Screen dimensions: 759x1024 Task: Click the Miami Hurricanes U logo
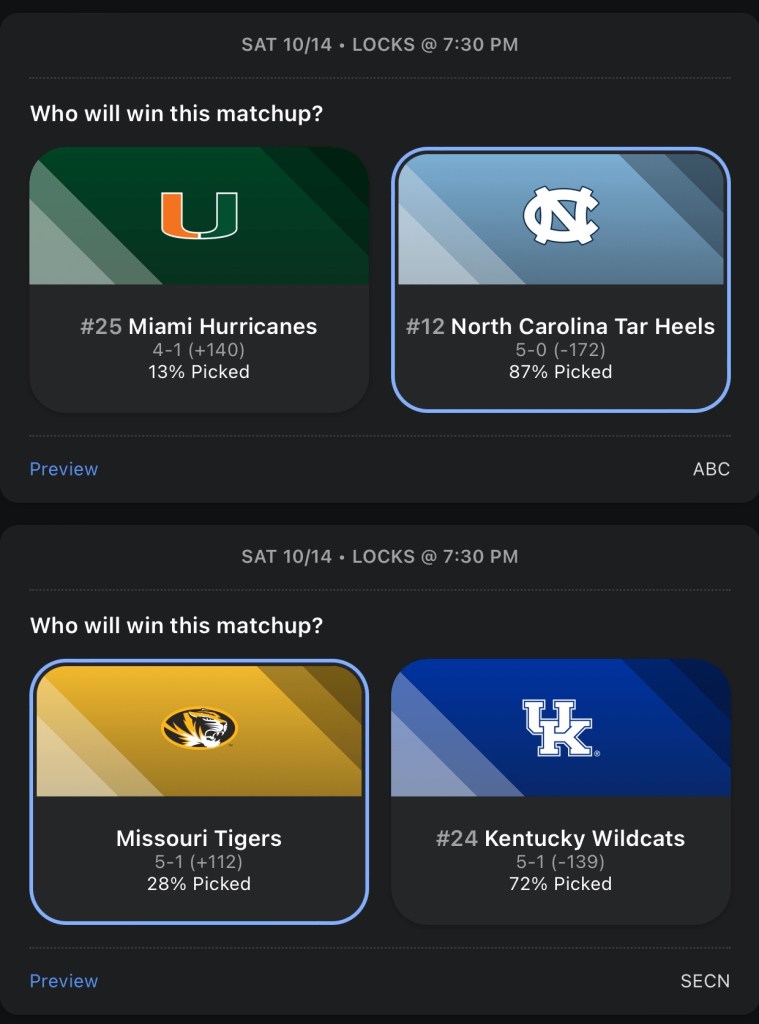tap(199, 215)
